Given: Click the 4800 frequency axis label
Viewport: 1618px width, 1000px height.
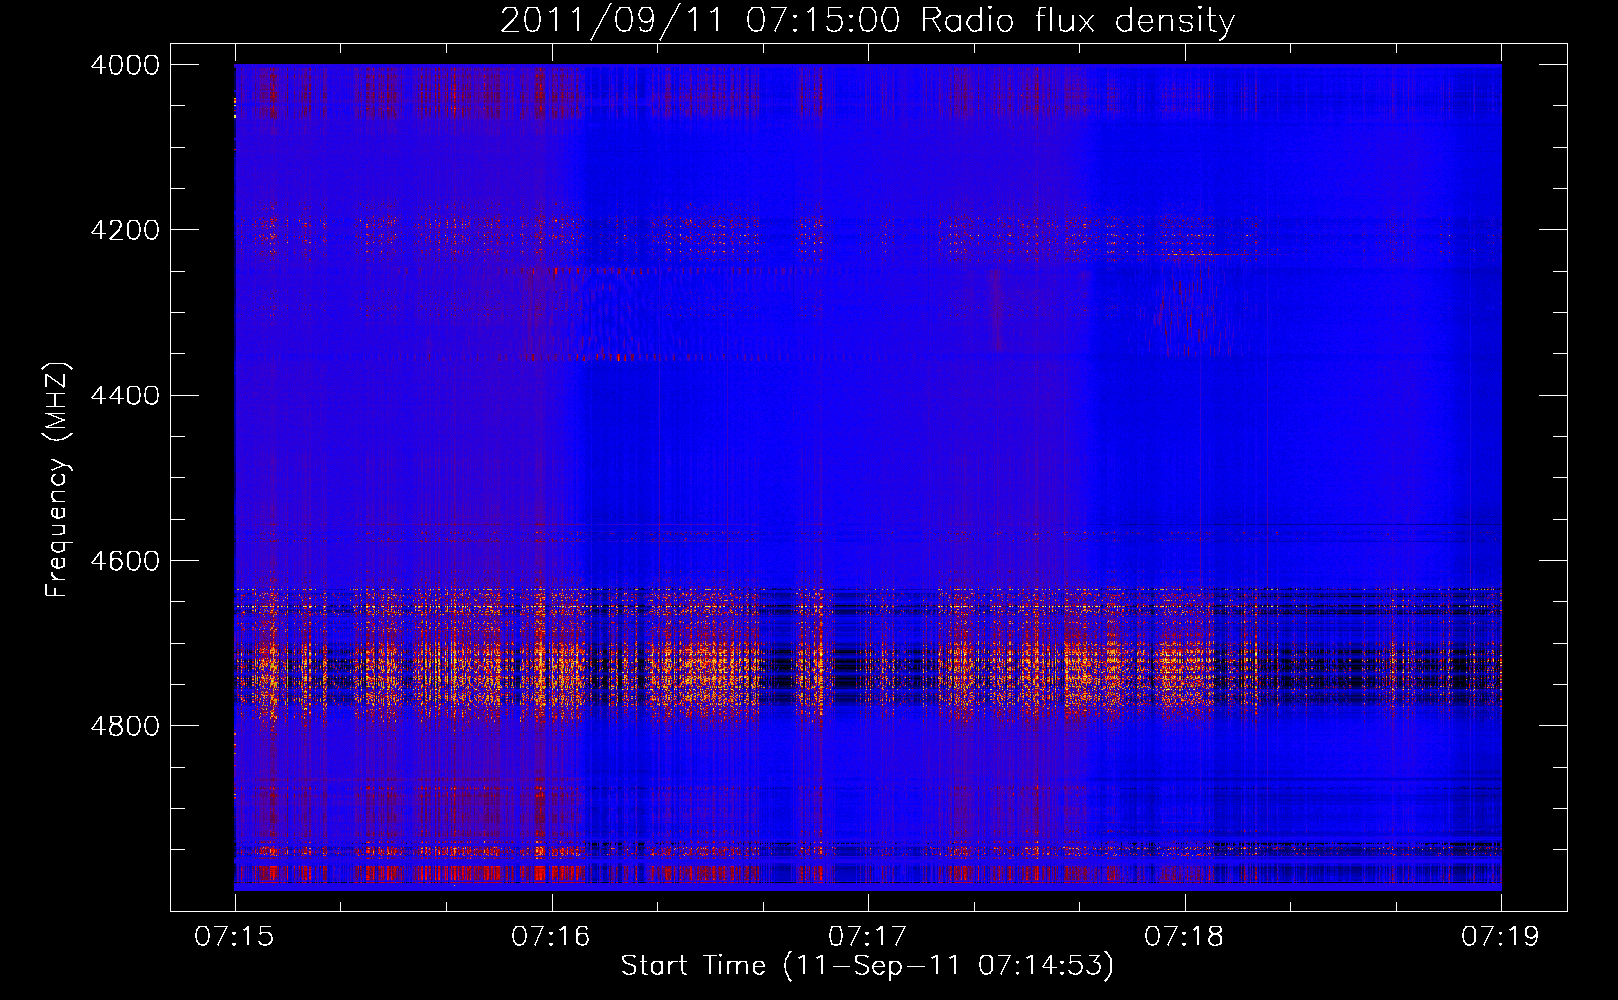Looking at the screenshot, I should tap(125, 726).
